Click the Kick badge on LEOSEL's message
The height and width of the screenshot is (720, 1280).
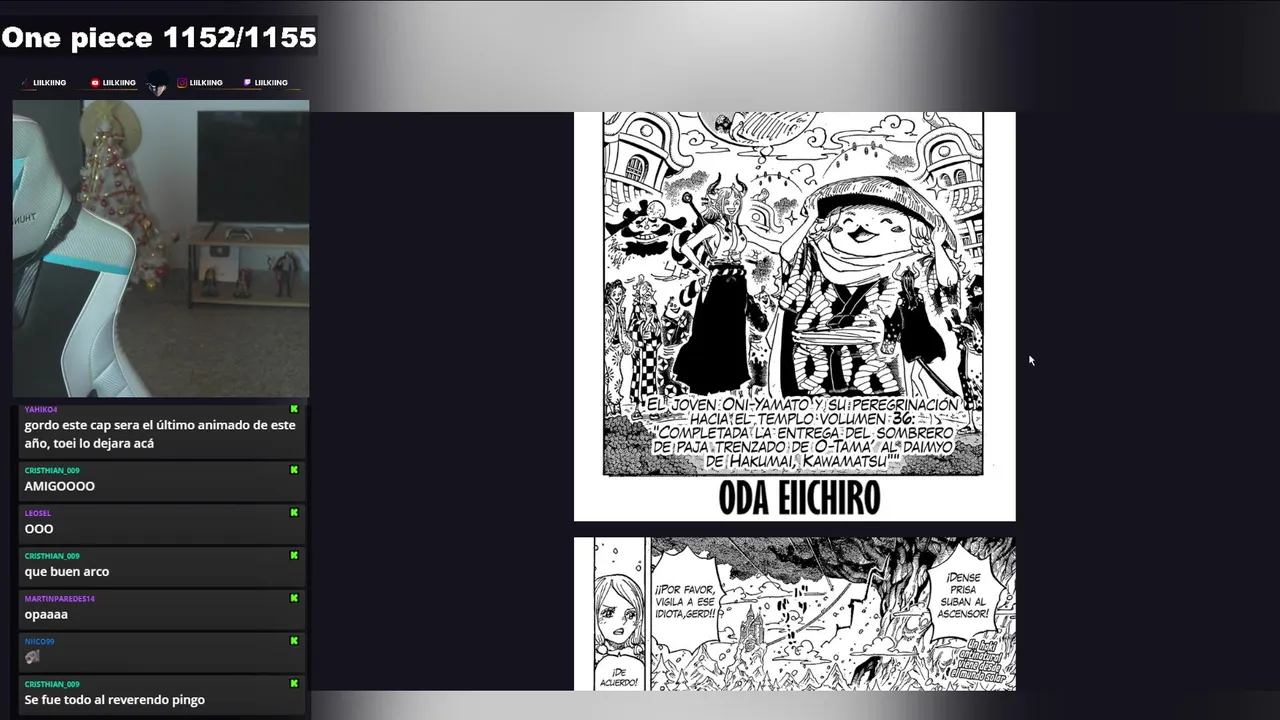pos(294,513)
